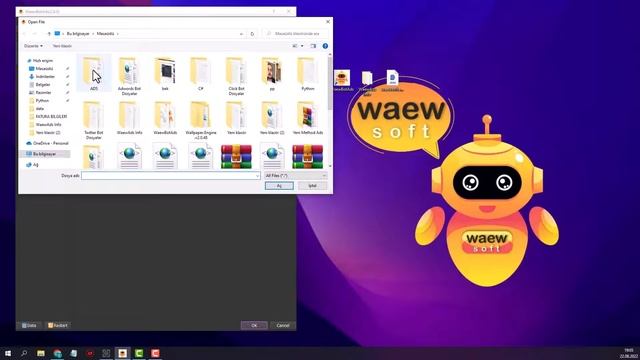Open the C# folder
This screenshot has width=640, height=360.
coord(200,73)
